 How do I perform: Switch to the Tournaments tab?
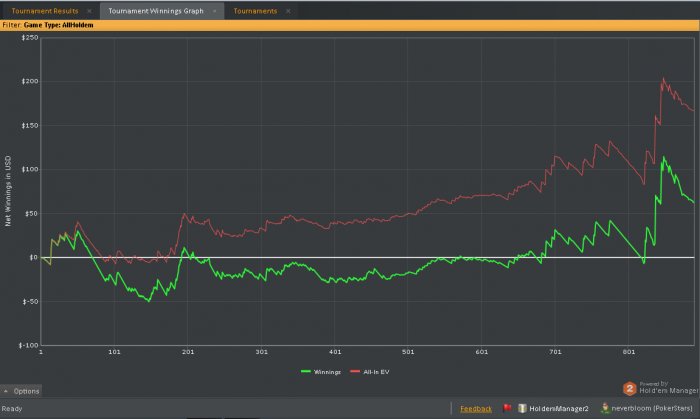click(255, 11)
